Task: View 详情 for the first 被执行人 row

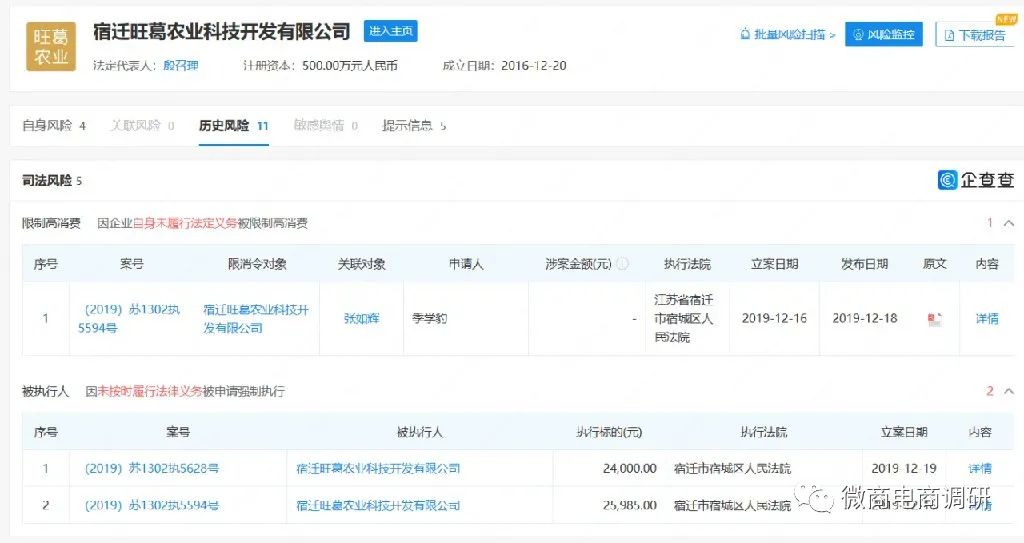Action: [x=980, y=468]
